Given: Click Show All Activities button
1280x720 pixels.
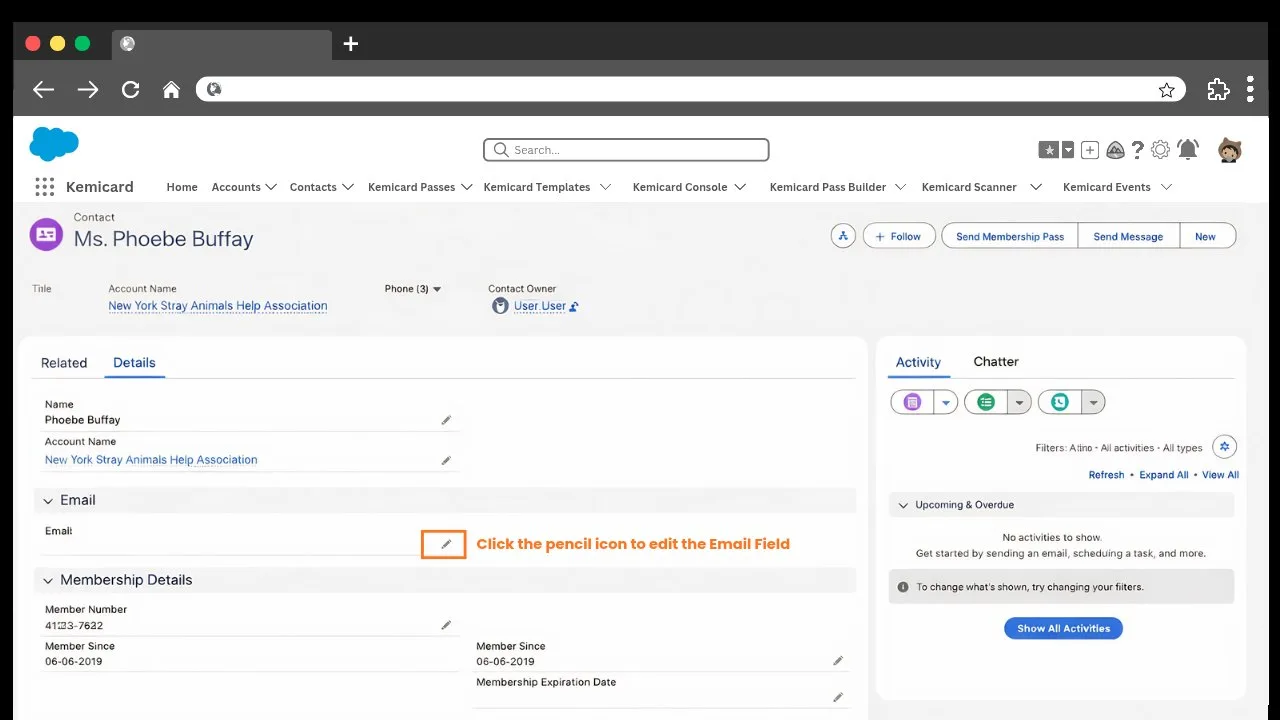Looking at the screenshot, I should tap(1064, 628).
